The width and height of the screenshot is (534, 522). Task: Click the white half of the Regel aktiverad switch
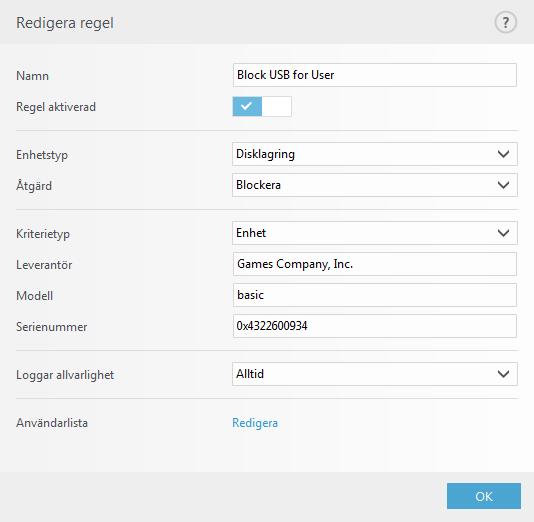point(277,107)
